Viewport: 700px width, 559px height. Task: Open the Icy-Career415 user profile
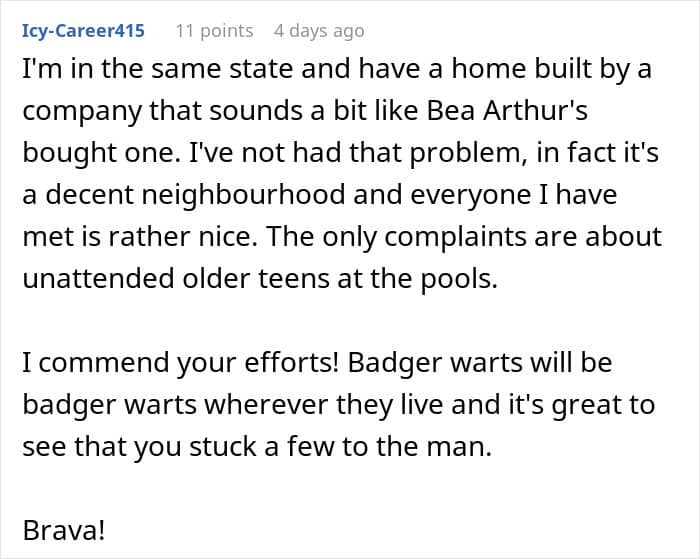tap(83, 31)
